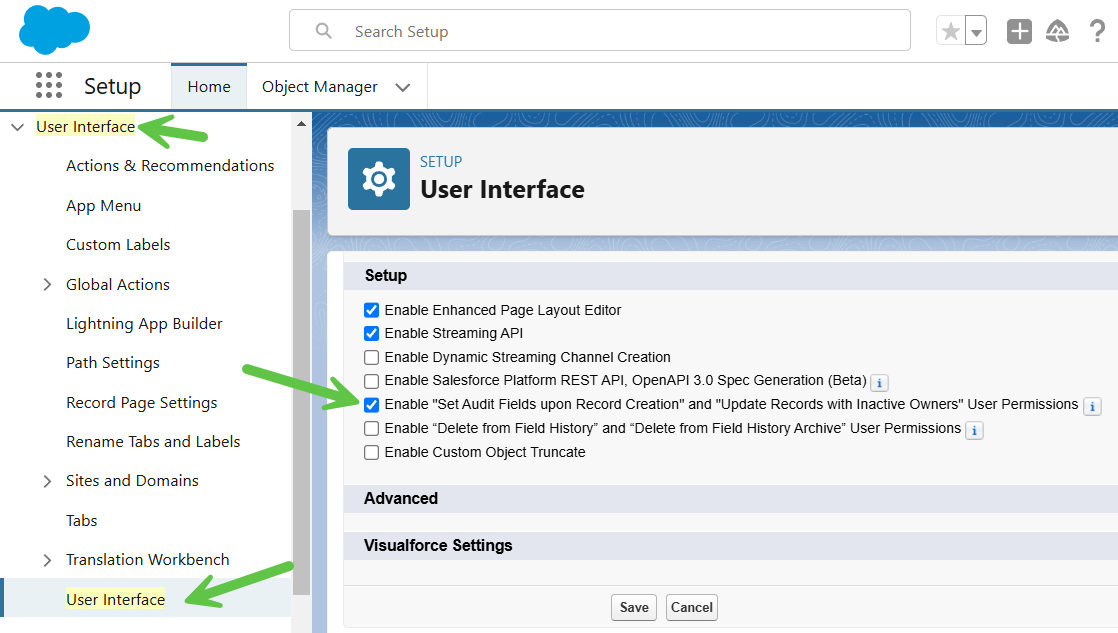The width and height of the screenshot is (1118, 633).
Task: Expand the Sites and Domains node
Action: coord(47,481)
